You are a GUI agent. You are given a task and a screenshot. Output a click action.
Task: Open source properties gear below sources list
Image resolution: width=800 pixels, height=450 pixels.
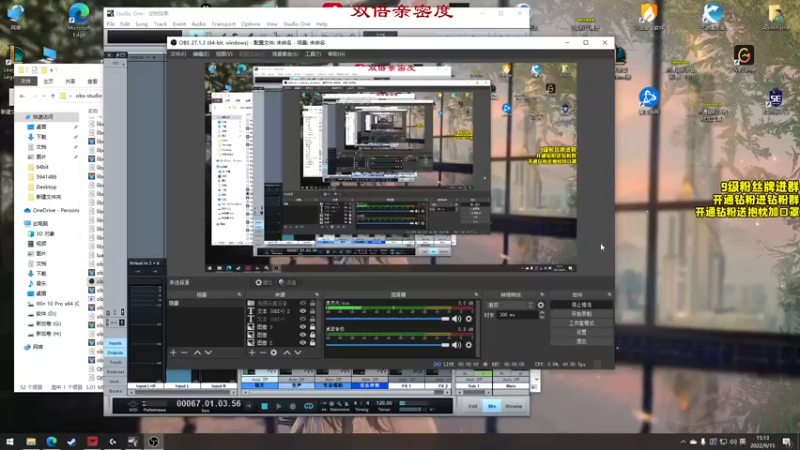coord(274,353)
